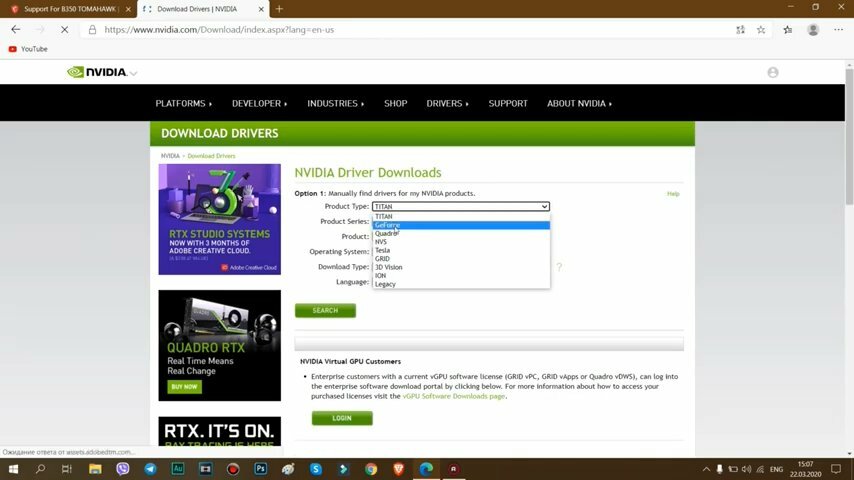Click BUY NOW on the Quadro RTX ad
The height and width of the screenshot is (480, 854).
click(185, 387)
